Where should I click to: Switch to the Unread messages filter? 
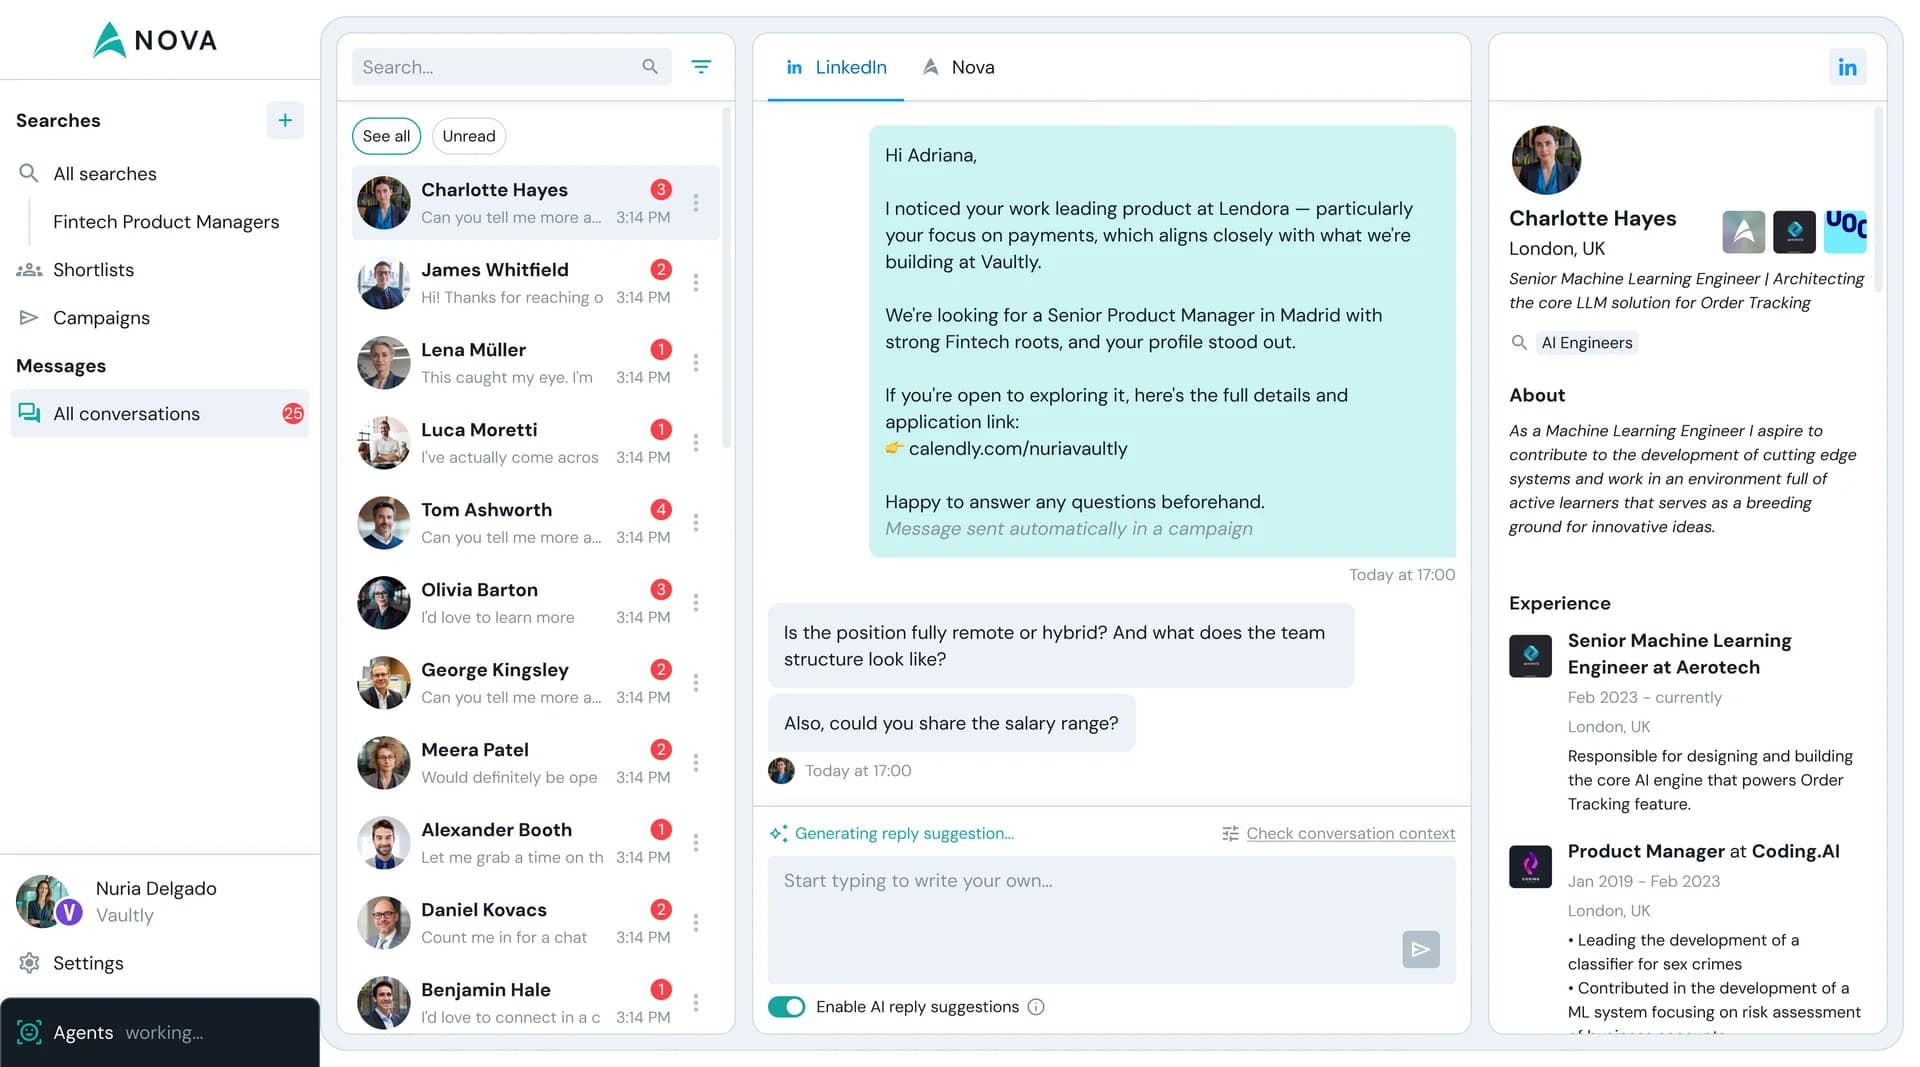pyautogui.click(x=468, y=136)
